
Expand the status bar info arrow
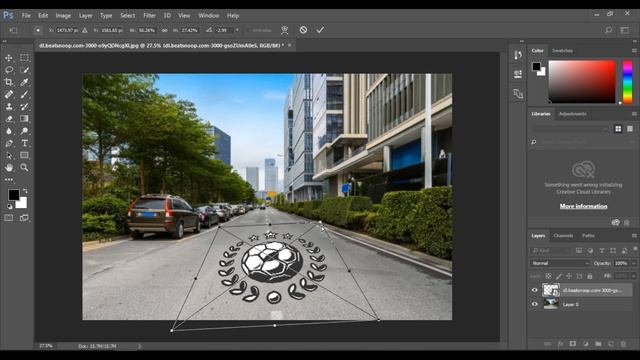tap(139, 346)
